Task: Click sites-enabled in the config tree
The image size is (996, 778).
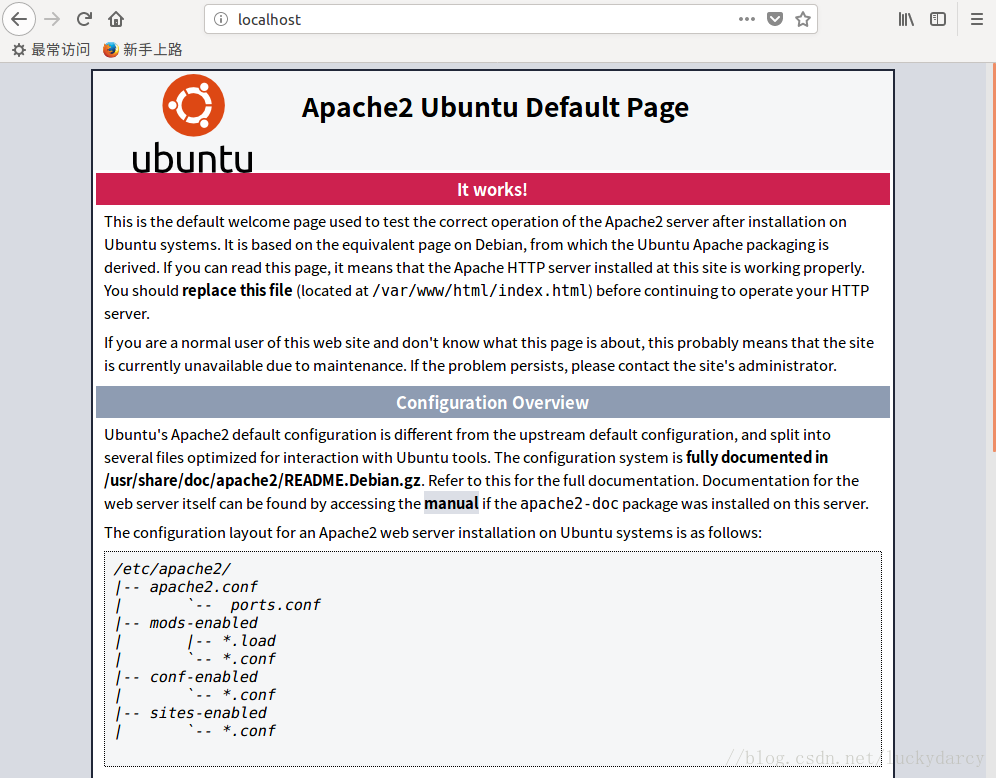Action: pos(208,713)
